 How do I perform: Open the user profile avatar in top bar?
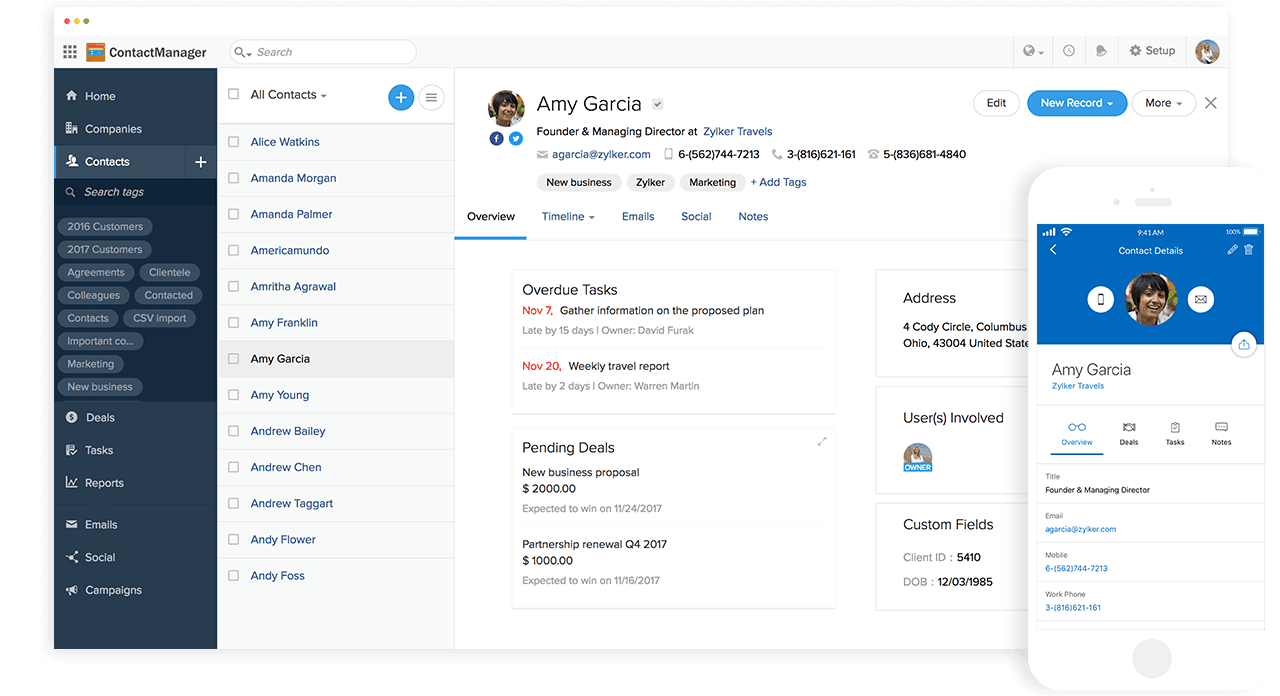click(x=1207, y=51)
